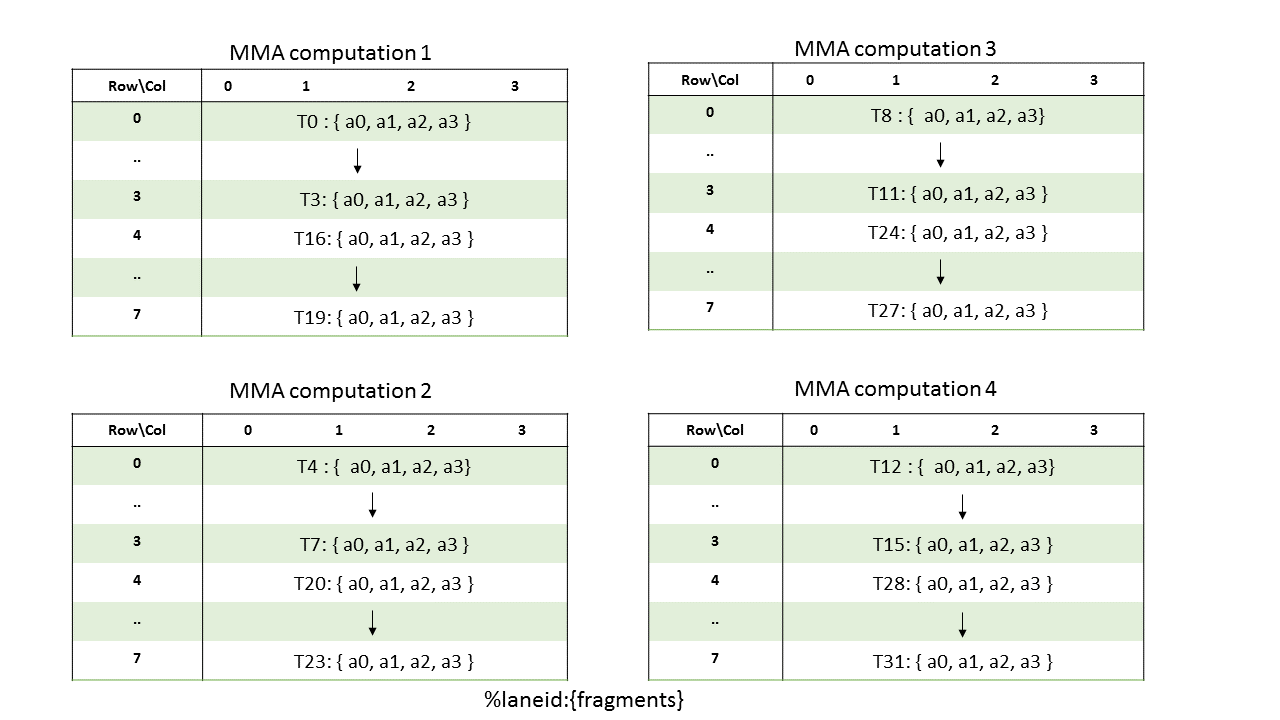
Task: Select the MMA computation 1 title
Action: pos(330,53)
